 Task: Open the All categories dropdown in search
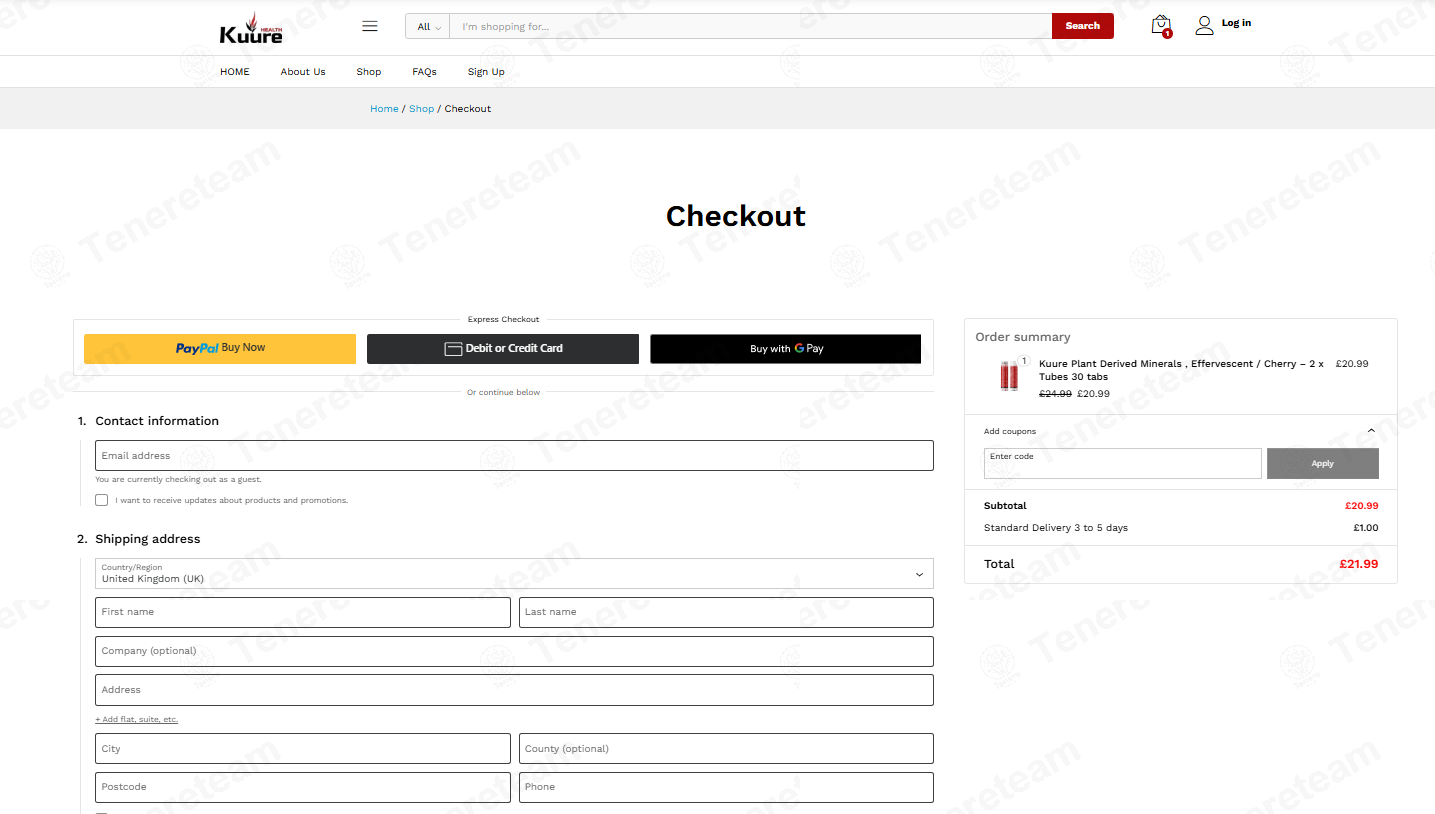click(428, 27)
